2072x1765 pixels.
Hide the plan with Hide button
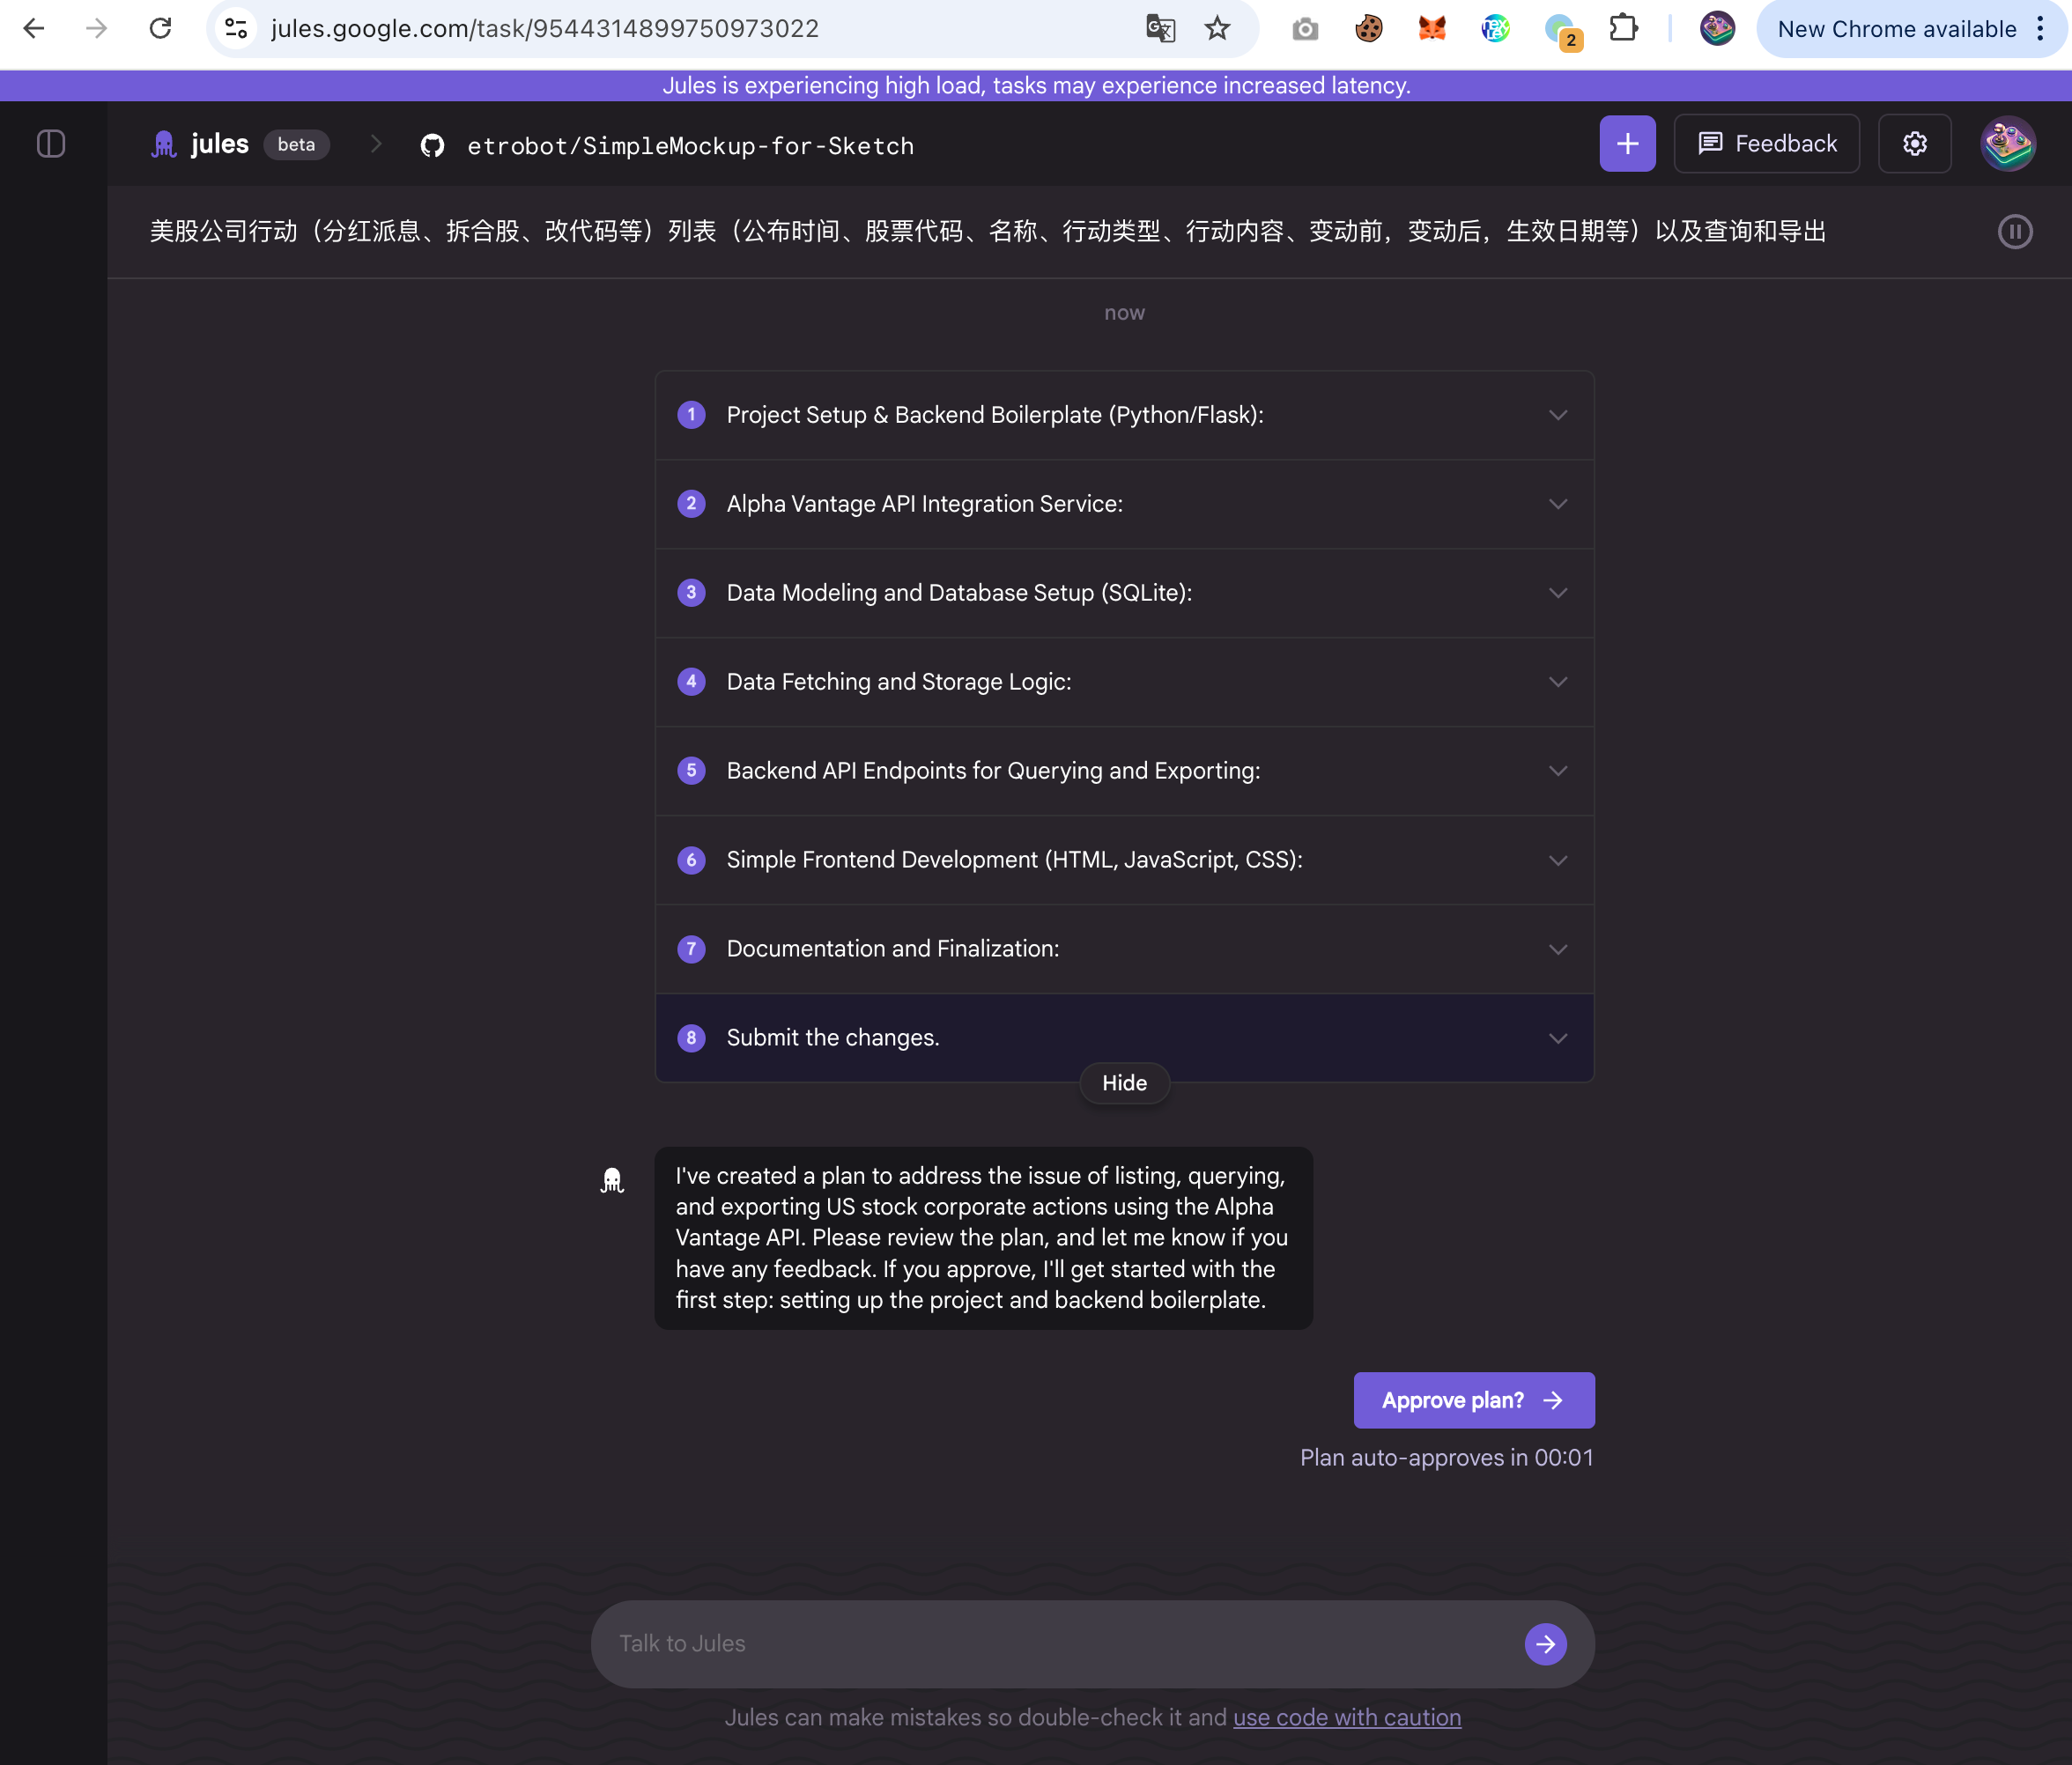1124,1083
